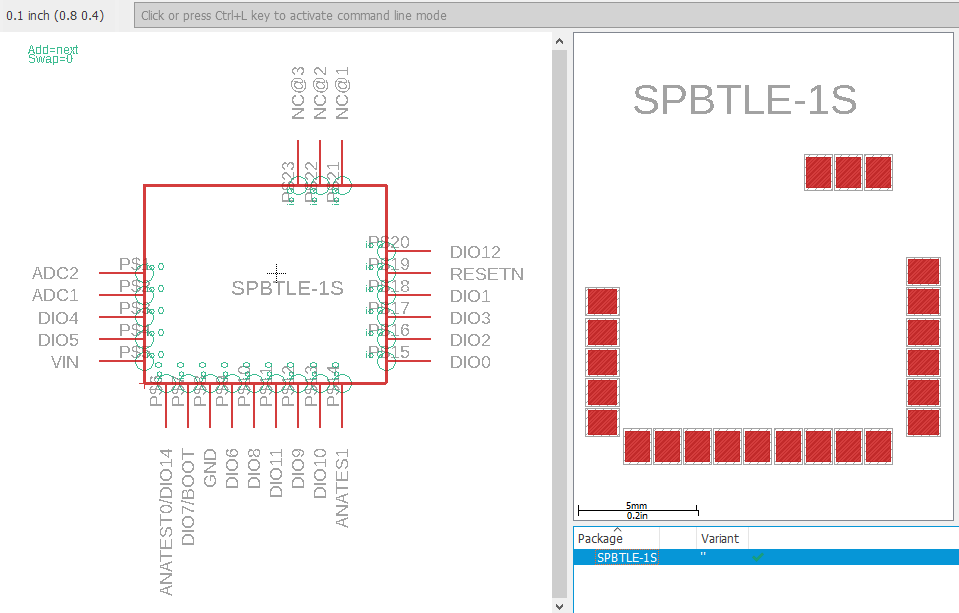Select the SPBTLE-1S row in the package list
This screenshot has width=959, height=613.
pos(766,557)
